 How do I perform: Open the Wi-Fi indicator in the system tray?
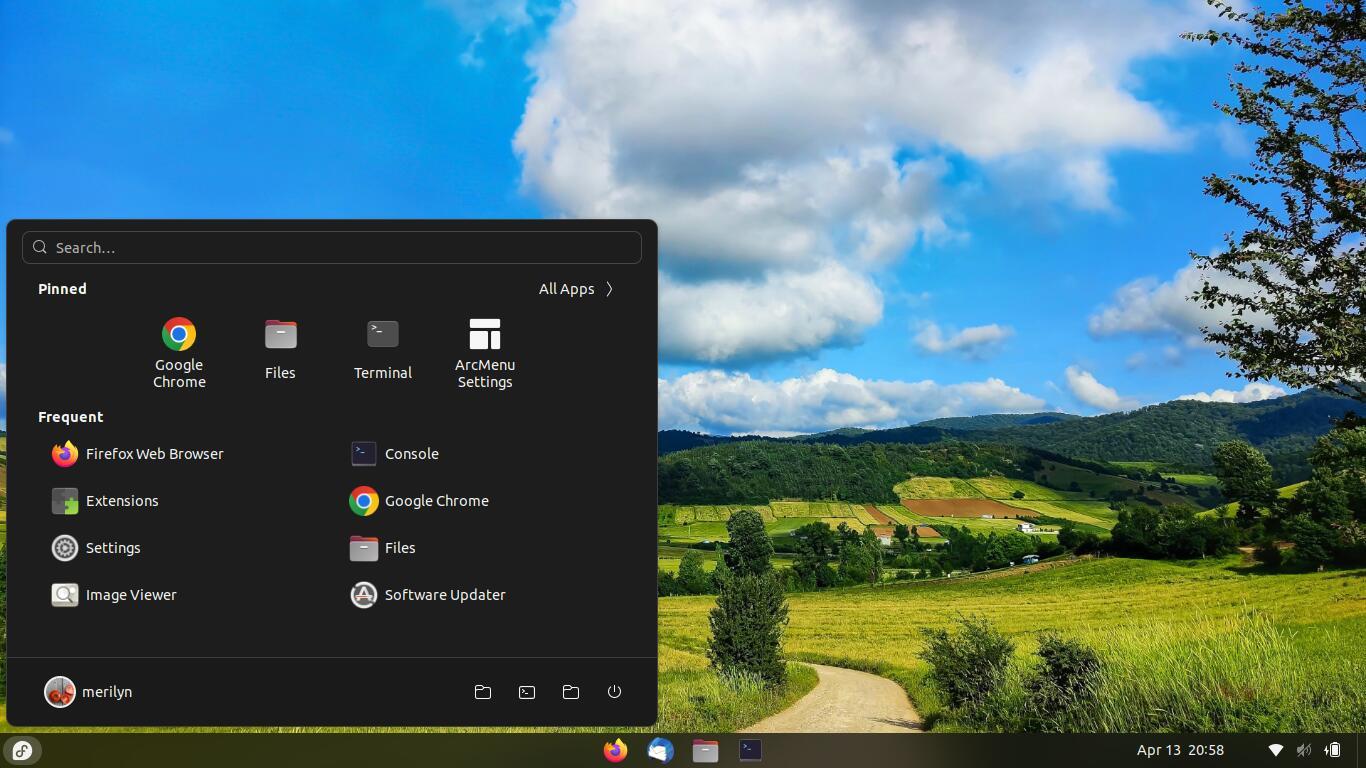(1275, 750)
